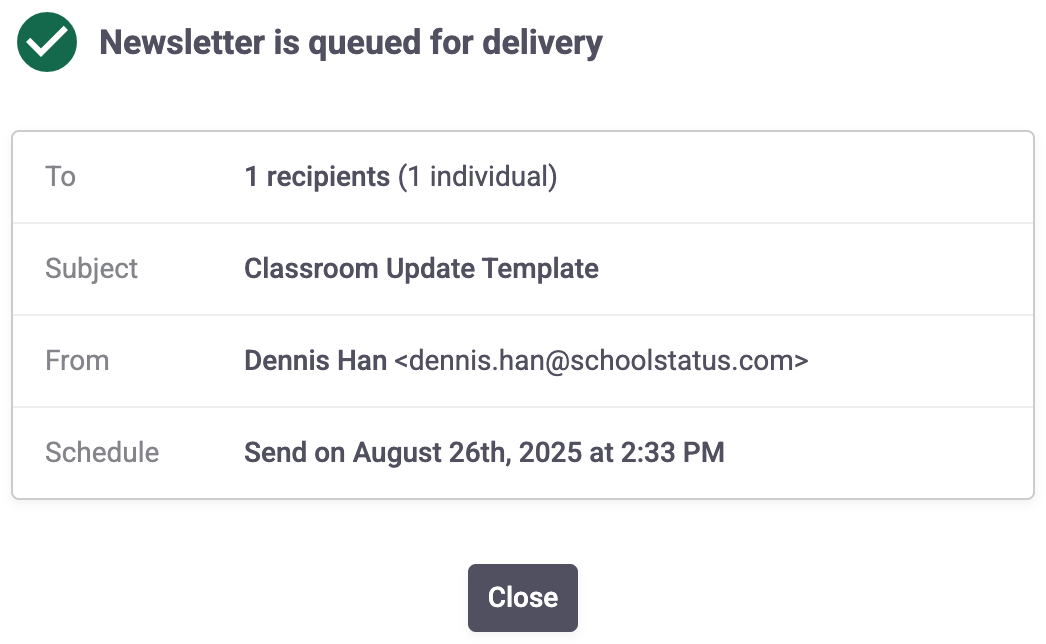Click the "Newsletter is queued for delivery" heading
The image size is (1046, 644).
[351, 42]
